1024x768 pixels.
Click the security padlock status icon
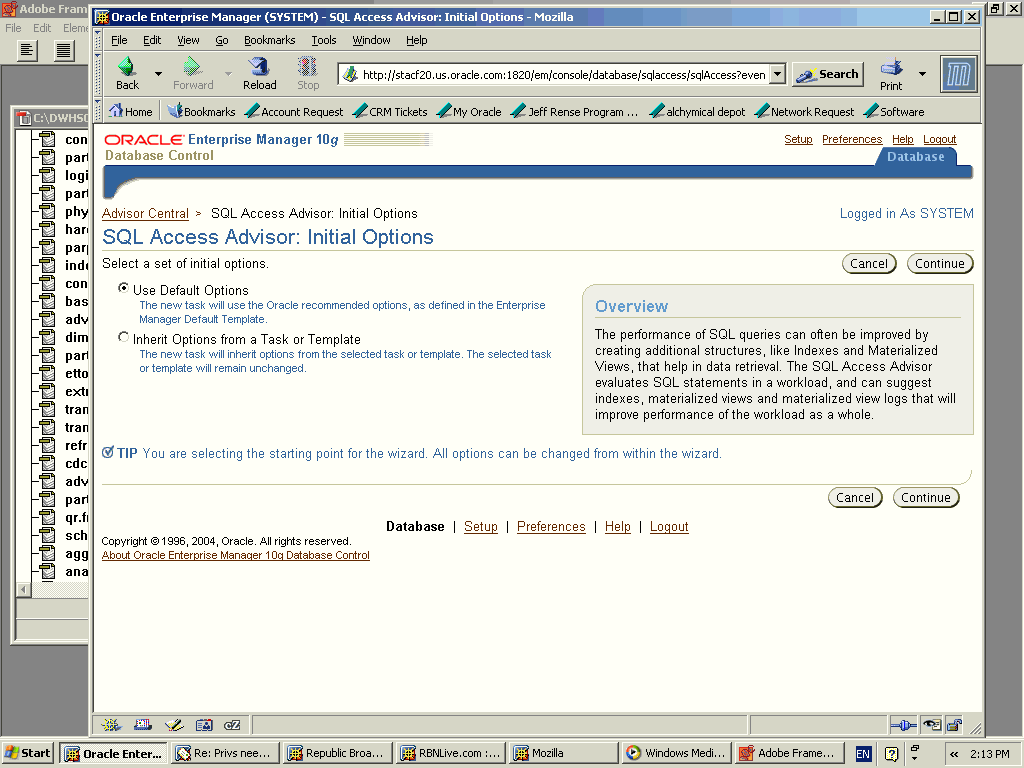954,725
